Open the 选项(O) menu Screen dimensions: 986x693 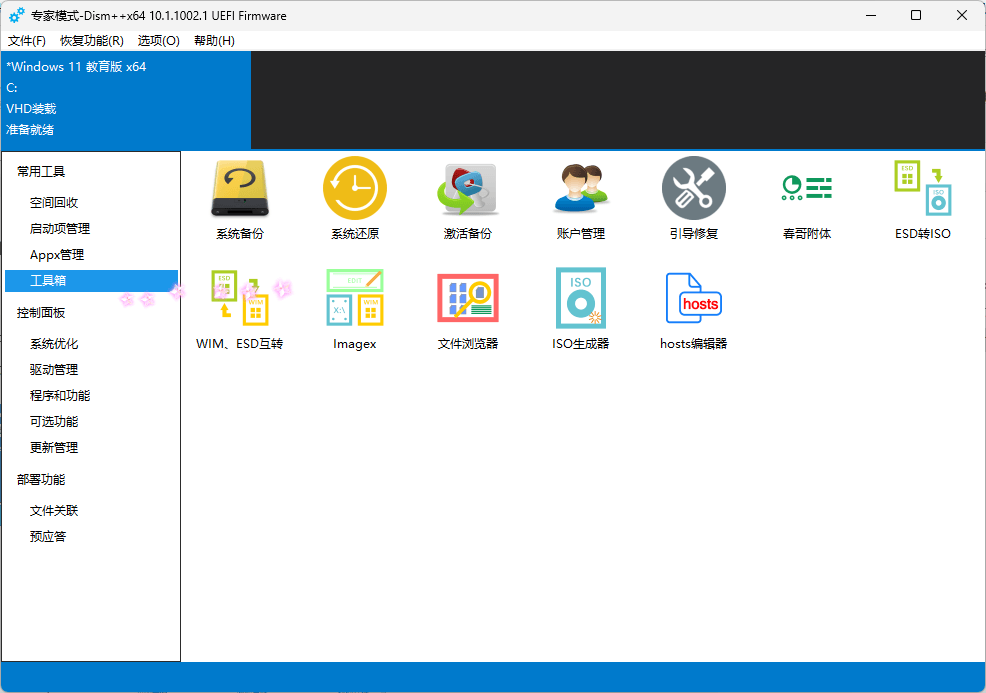pyautogui.click(x=158, y=41)
